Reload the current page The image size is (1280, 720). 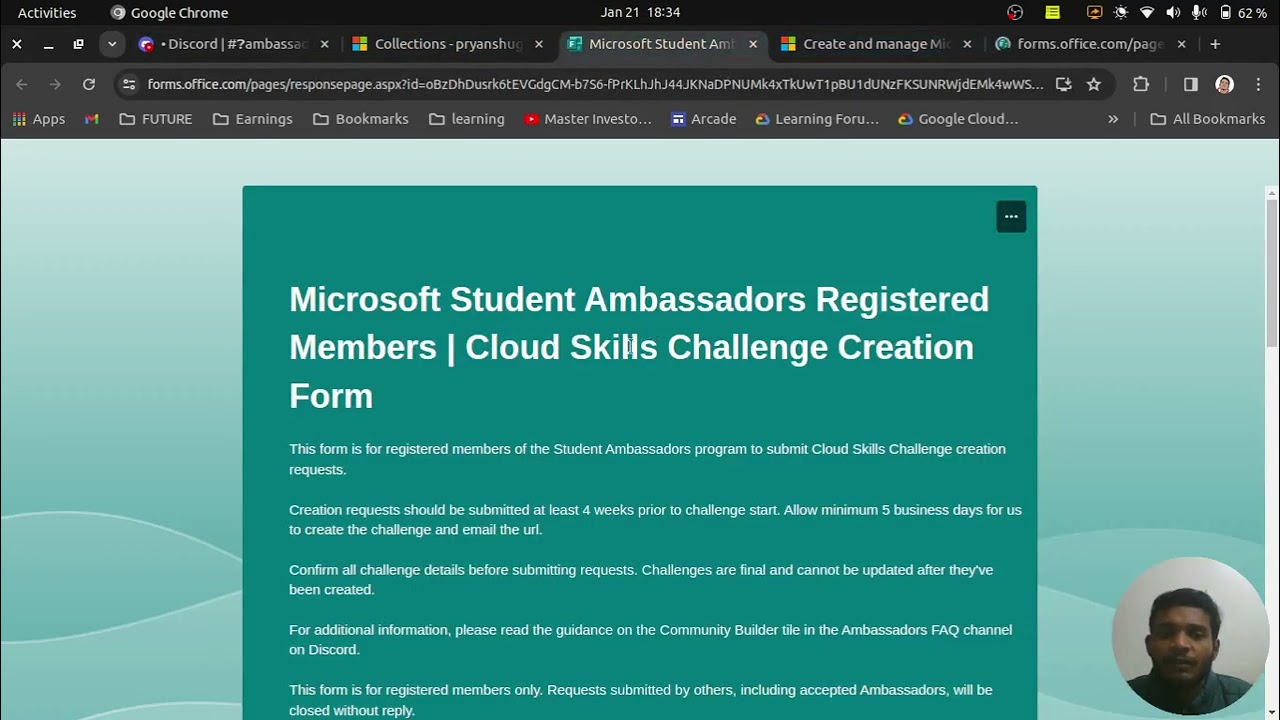click(89, 85)
